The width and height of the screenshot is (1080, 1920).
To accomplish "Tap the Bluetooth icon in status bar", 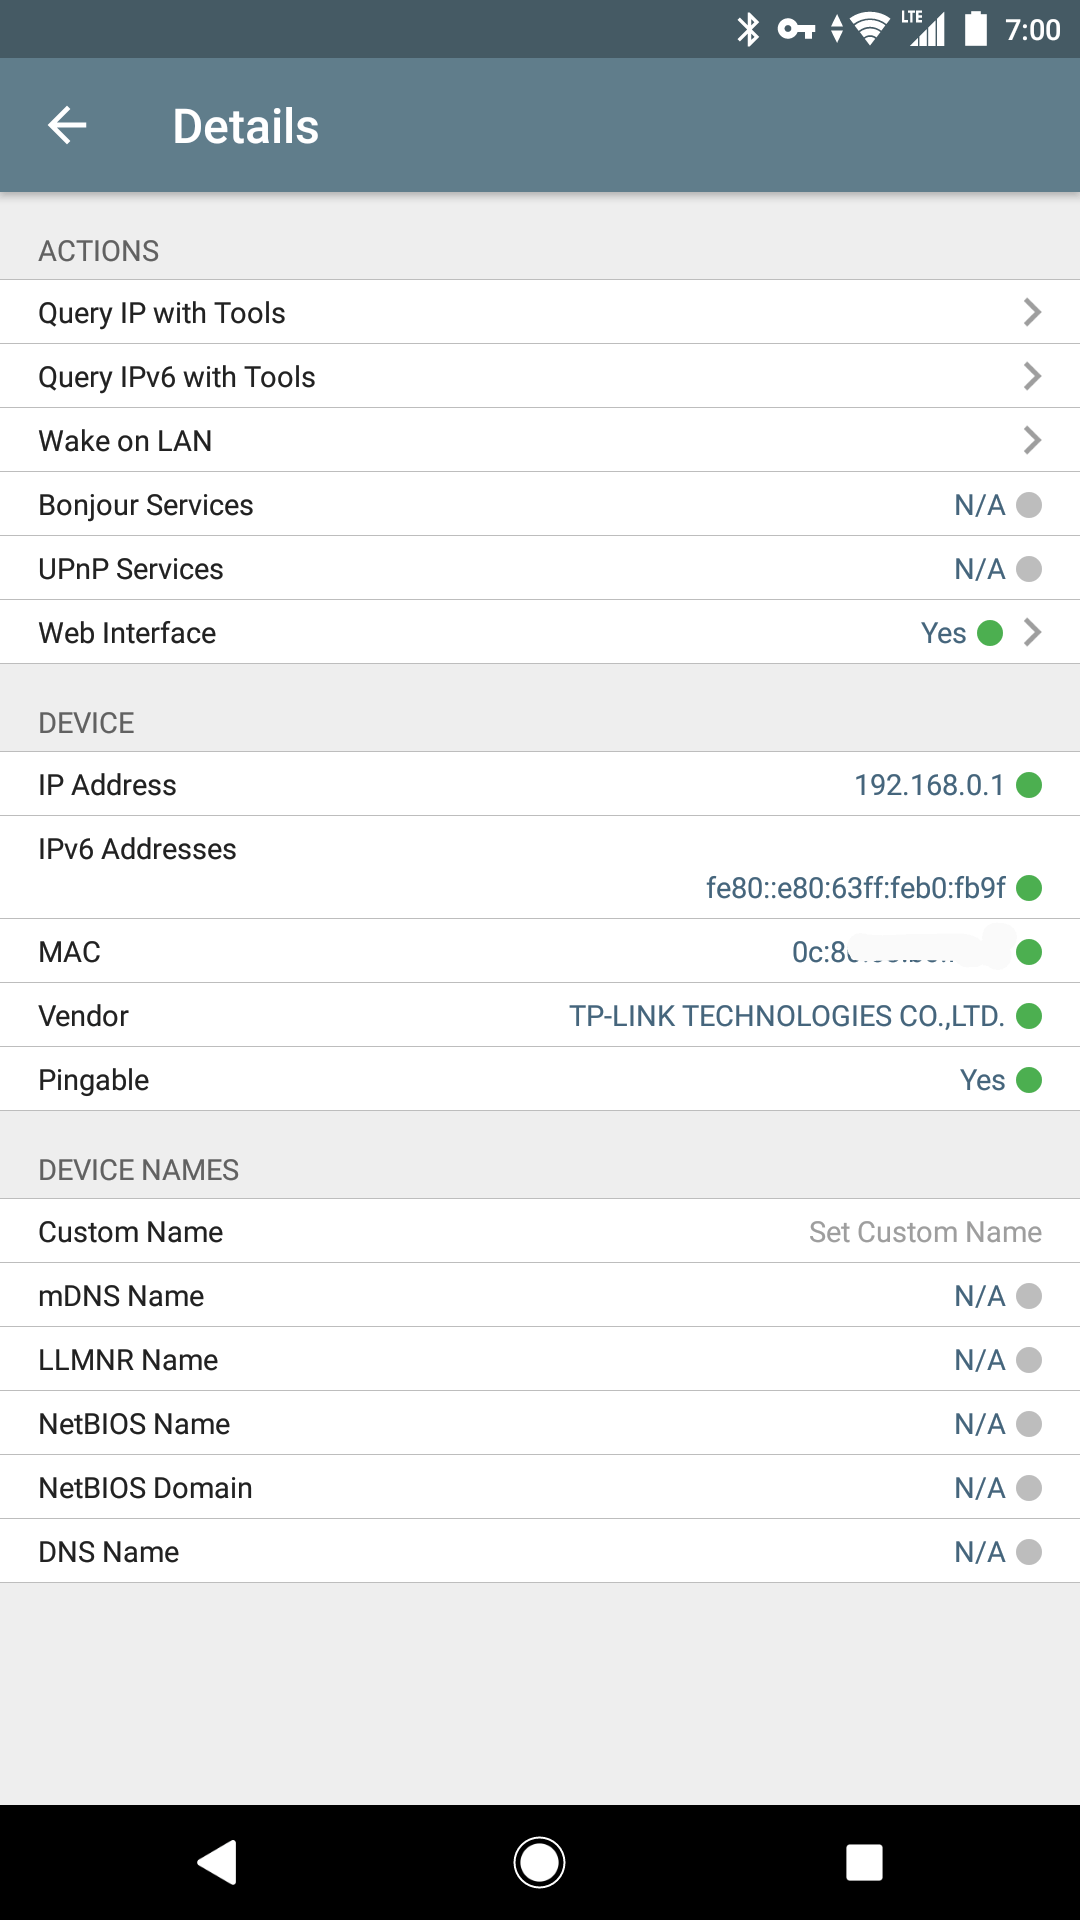I will [748, 29].
